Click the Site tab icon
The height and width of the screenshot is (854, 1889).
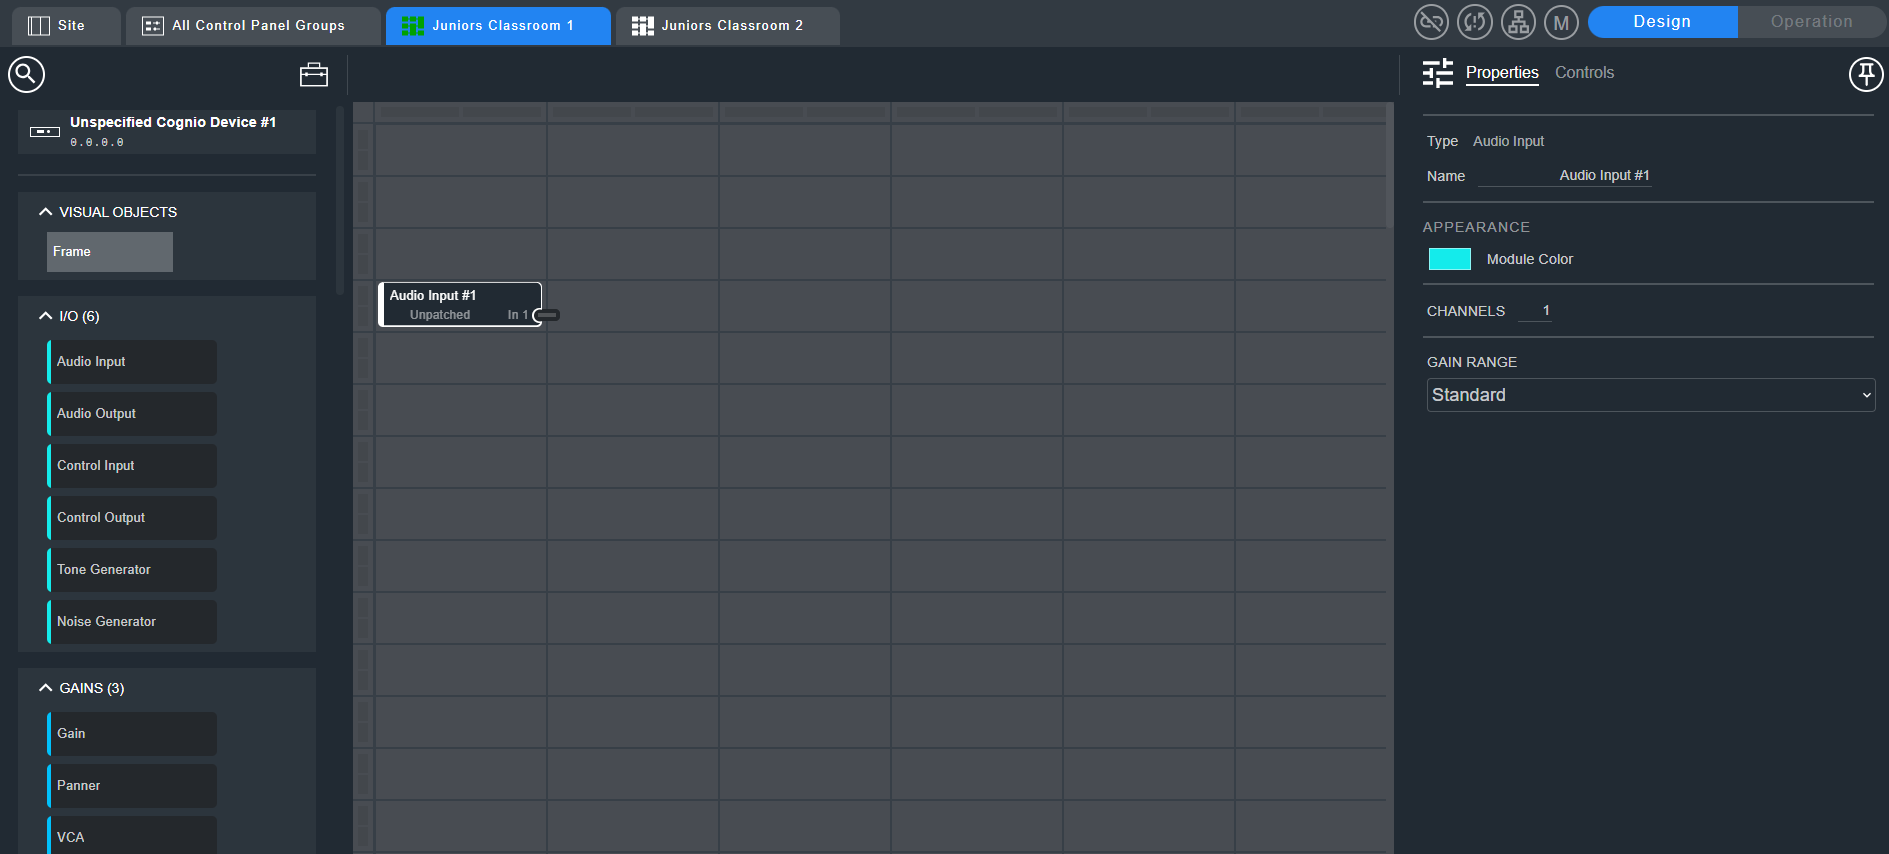pyautogui.click(x=39, y=26)
